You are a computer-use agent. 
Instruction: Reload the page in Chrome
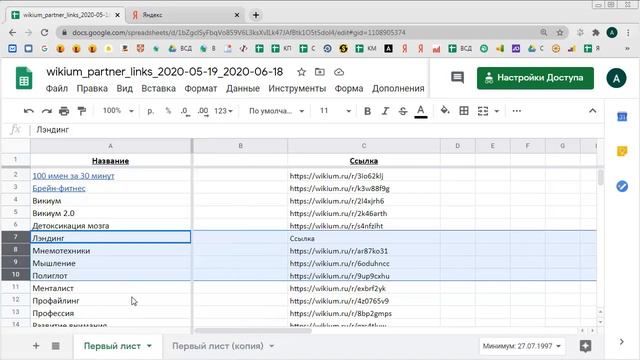tap(44, 32)
